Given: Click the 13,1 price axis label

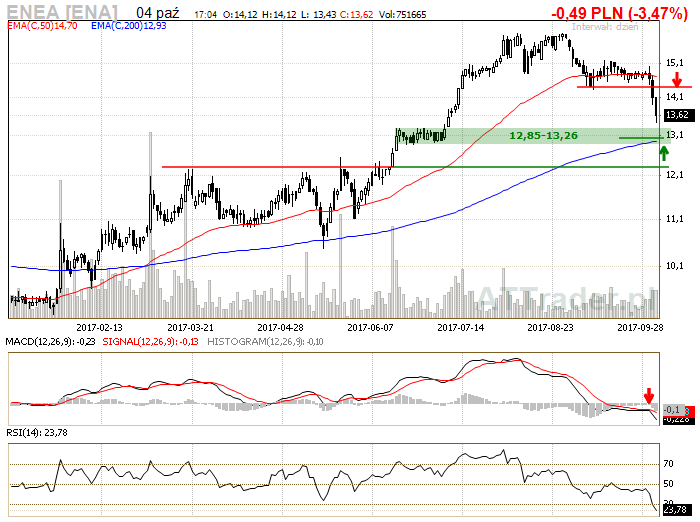Looking at the screenshot, I should [x=675, y=134].
